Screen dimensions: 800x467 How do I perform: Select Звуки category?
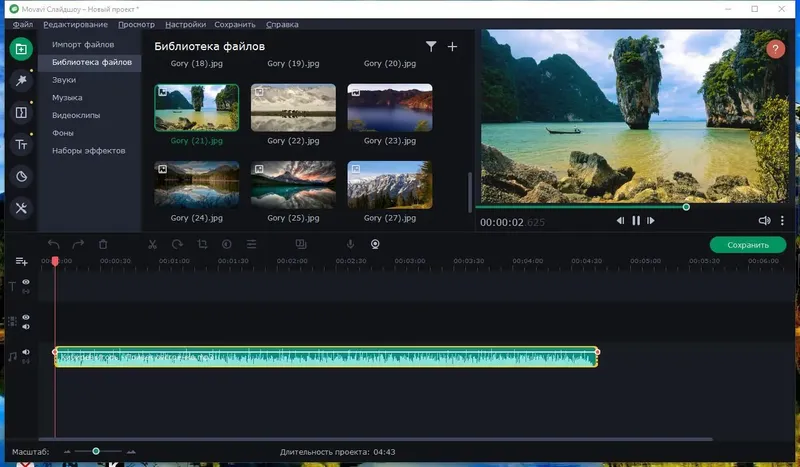point(64,80)
